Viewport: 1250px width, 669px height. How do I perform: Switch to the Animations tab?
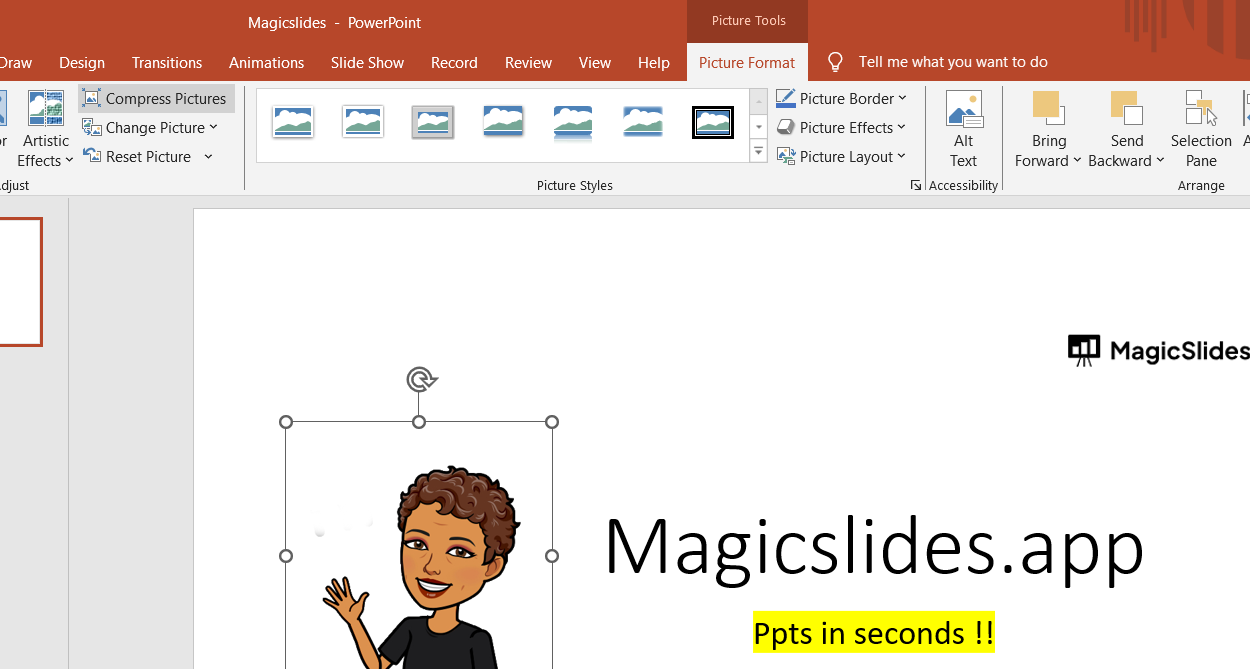[x=267, y=62]
